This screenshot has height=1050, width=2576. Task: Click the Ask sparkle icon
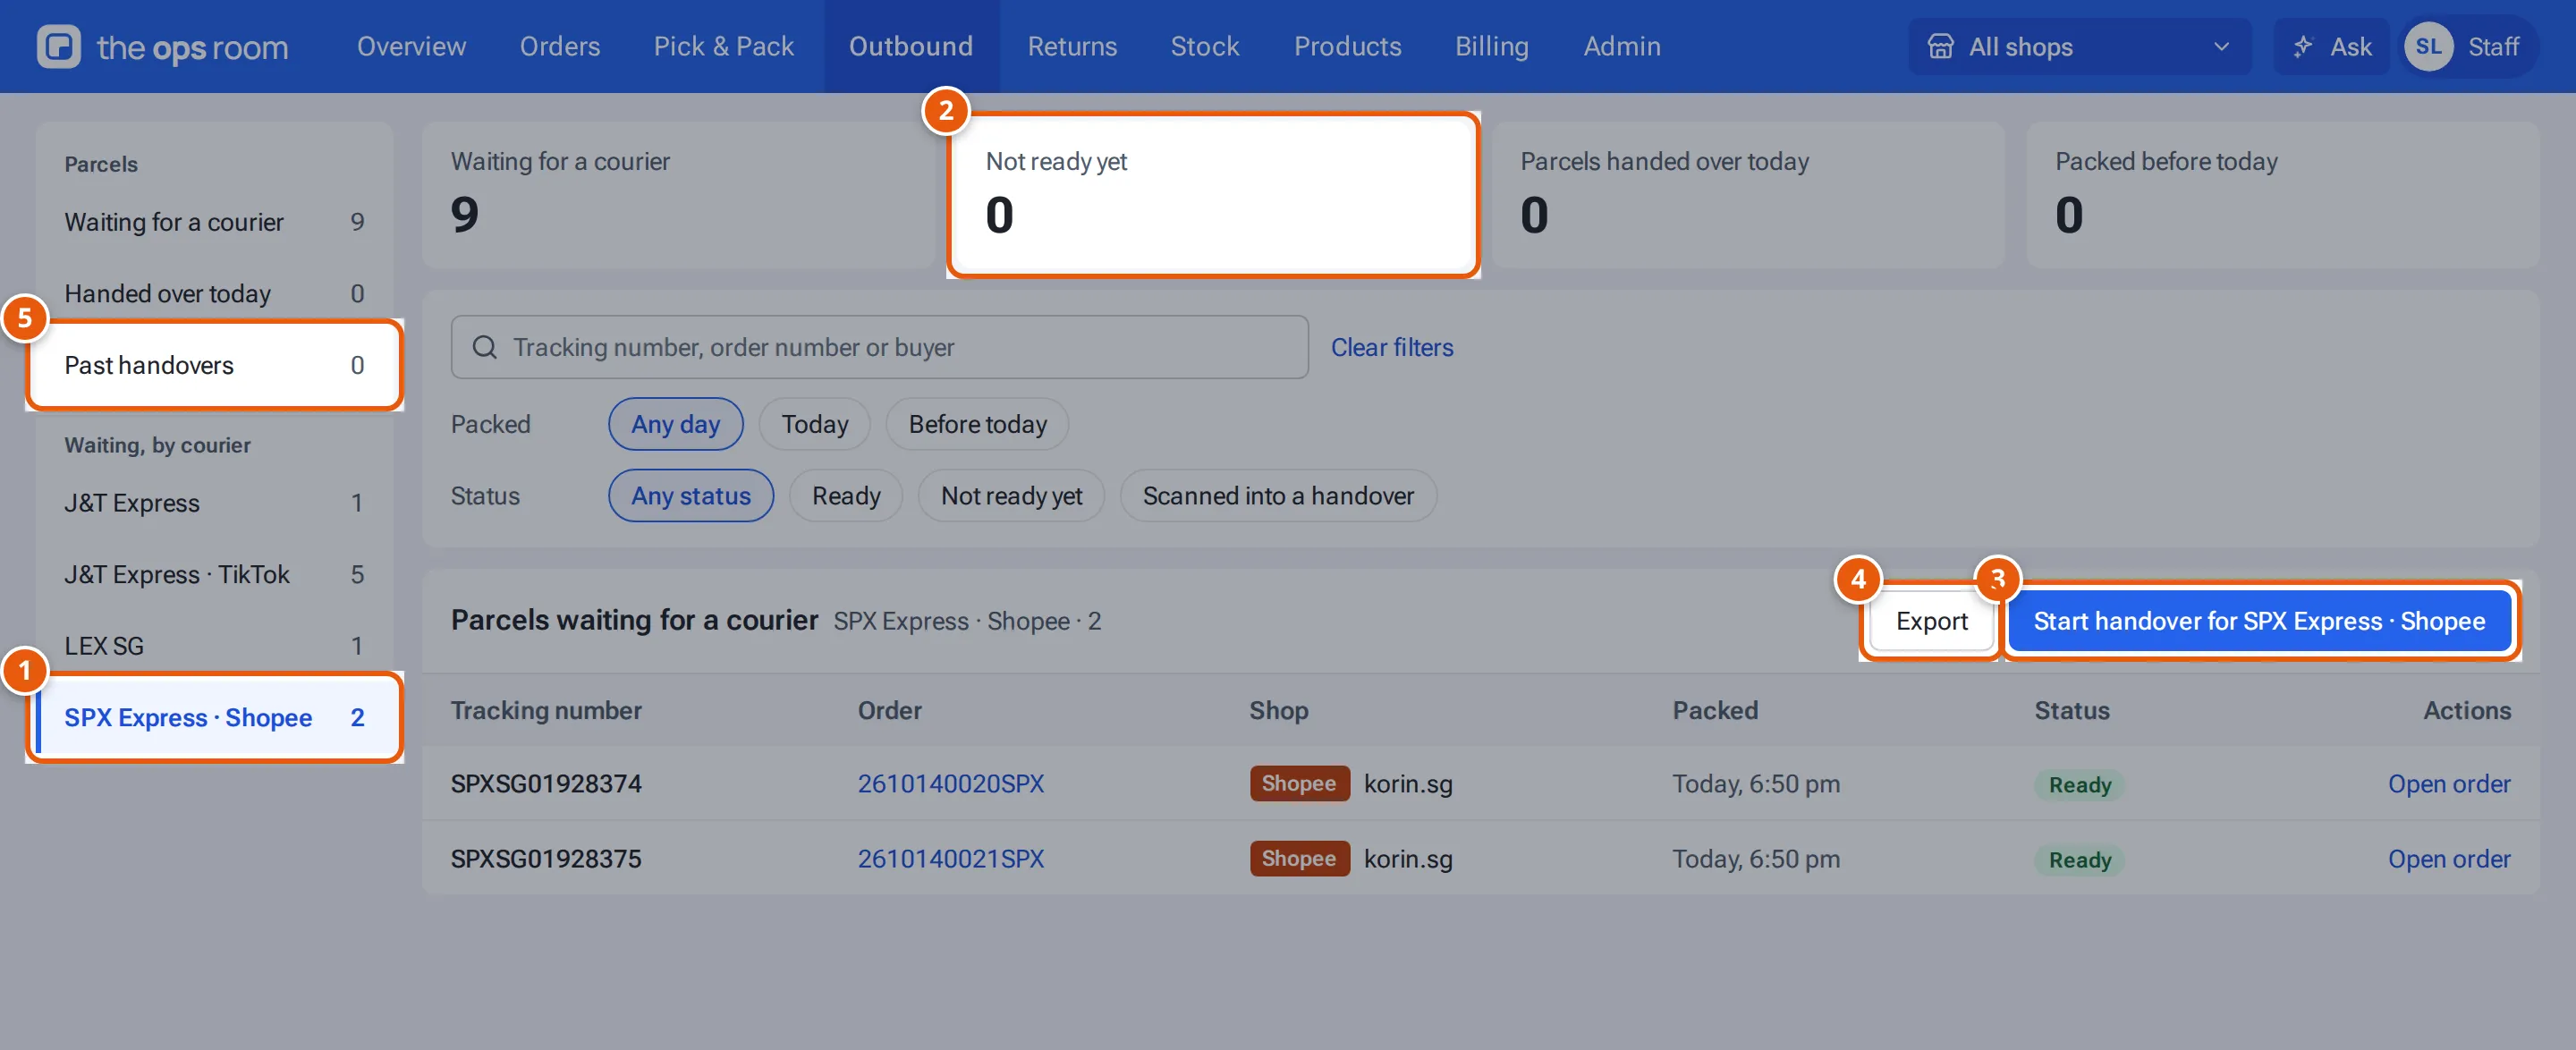point(2303,47)
